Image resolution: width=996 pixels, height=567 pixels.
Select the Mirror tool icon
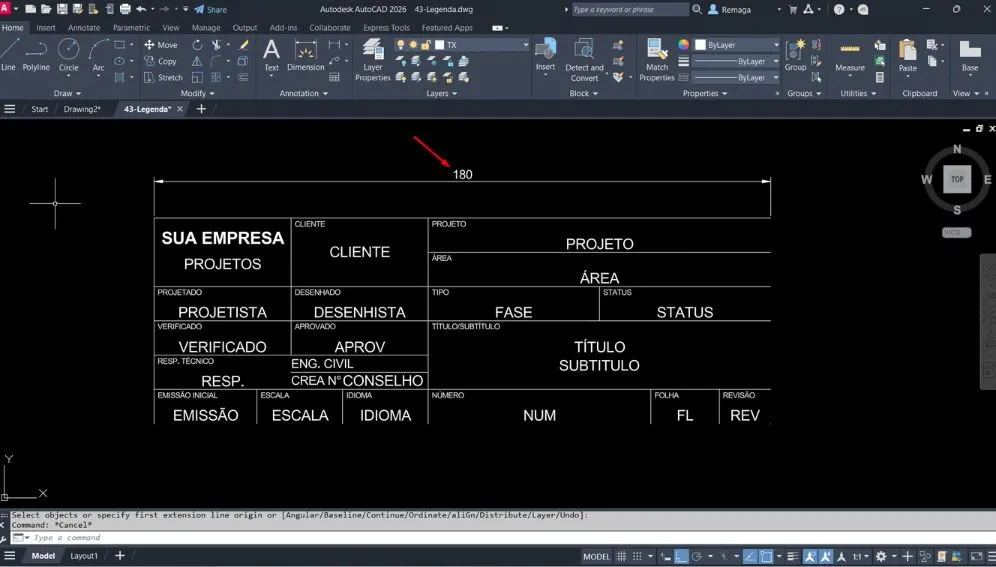[x=198, y=61]
